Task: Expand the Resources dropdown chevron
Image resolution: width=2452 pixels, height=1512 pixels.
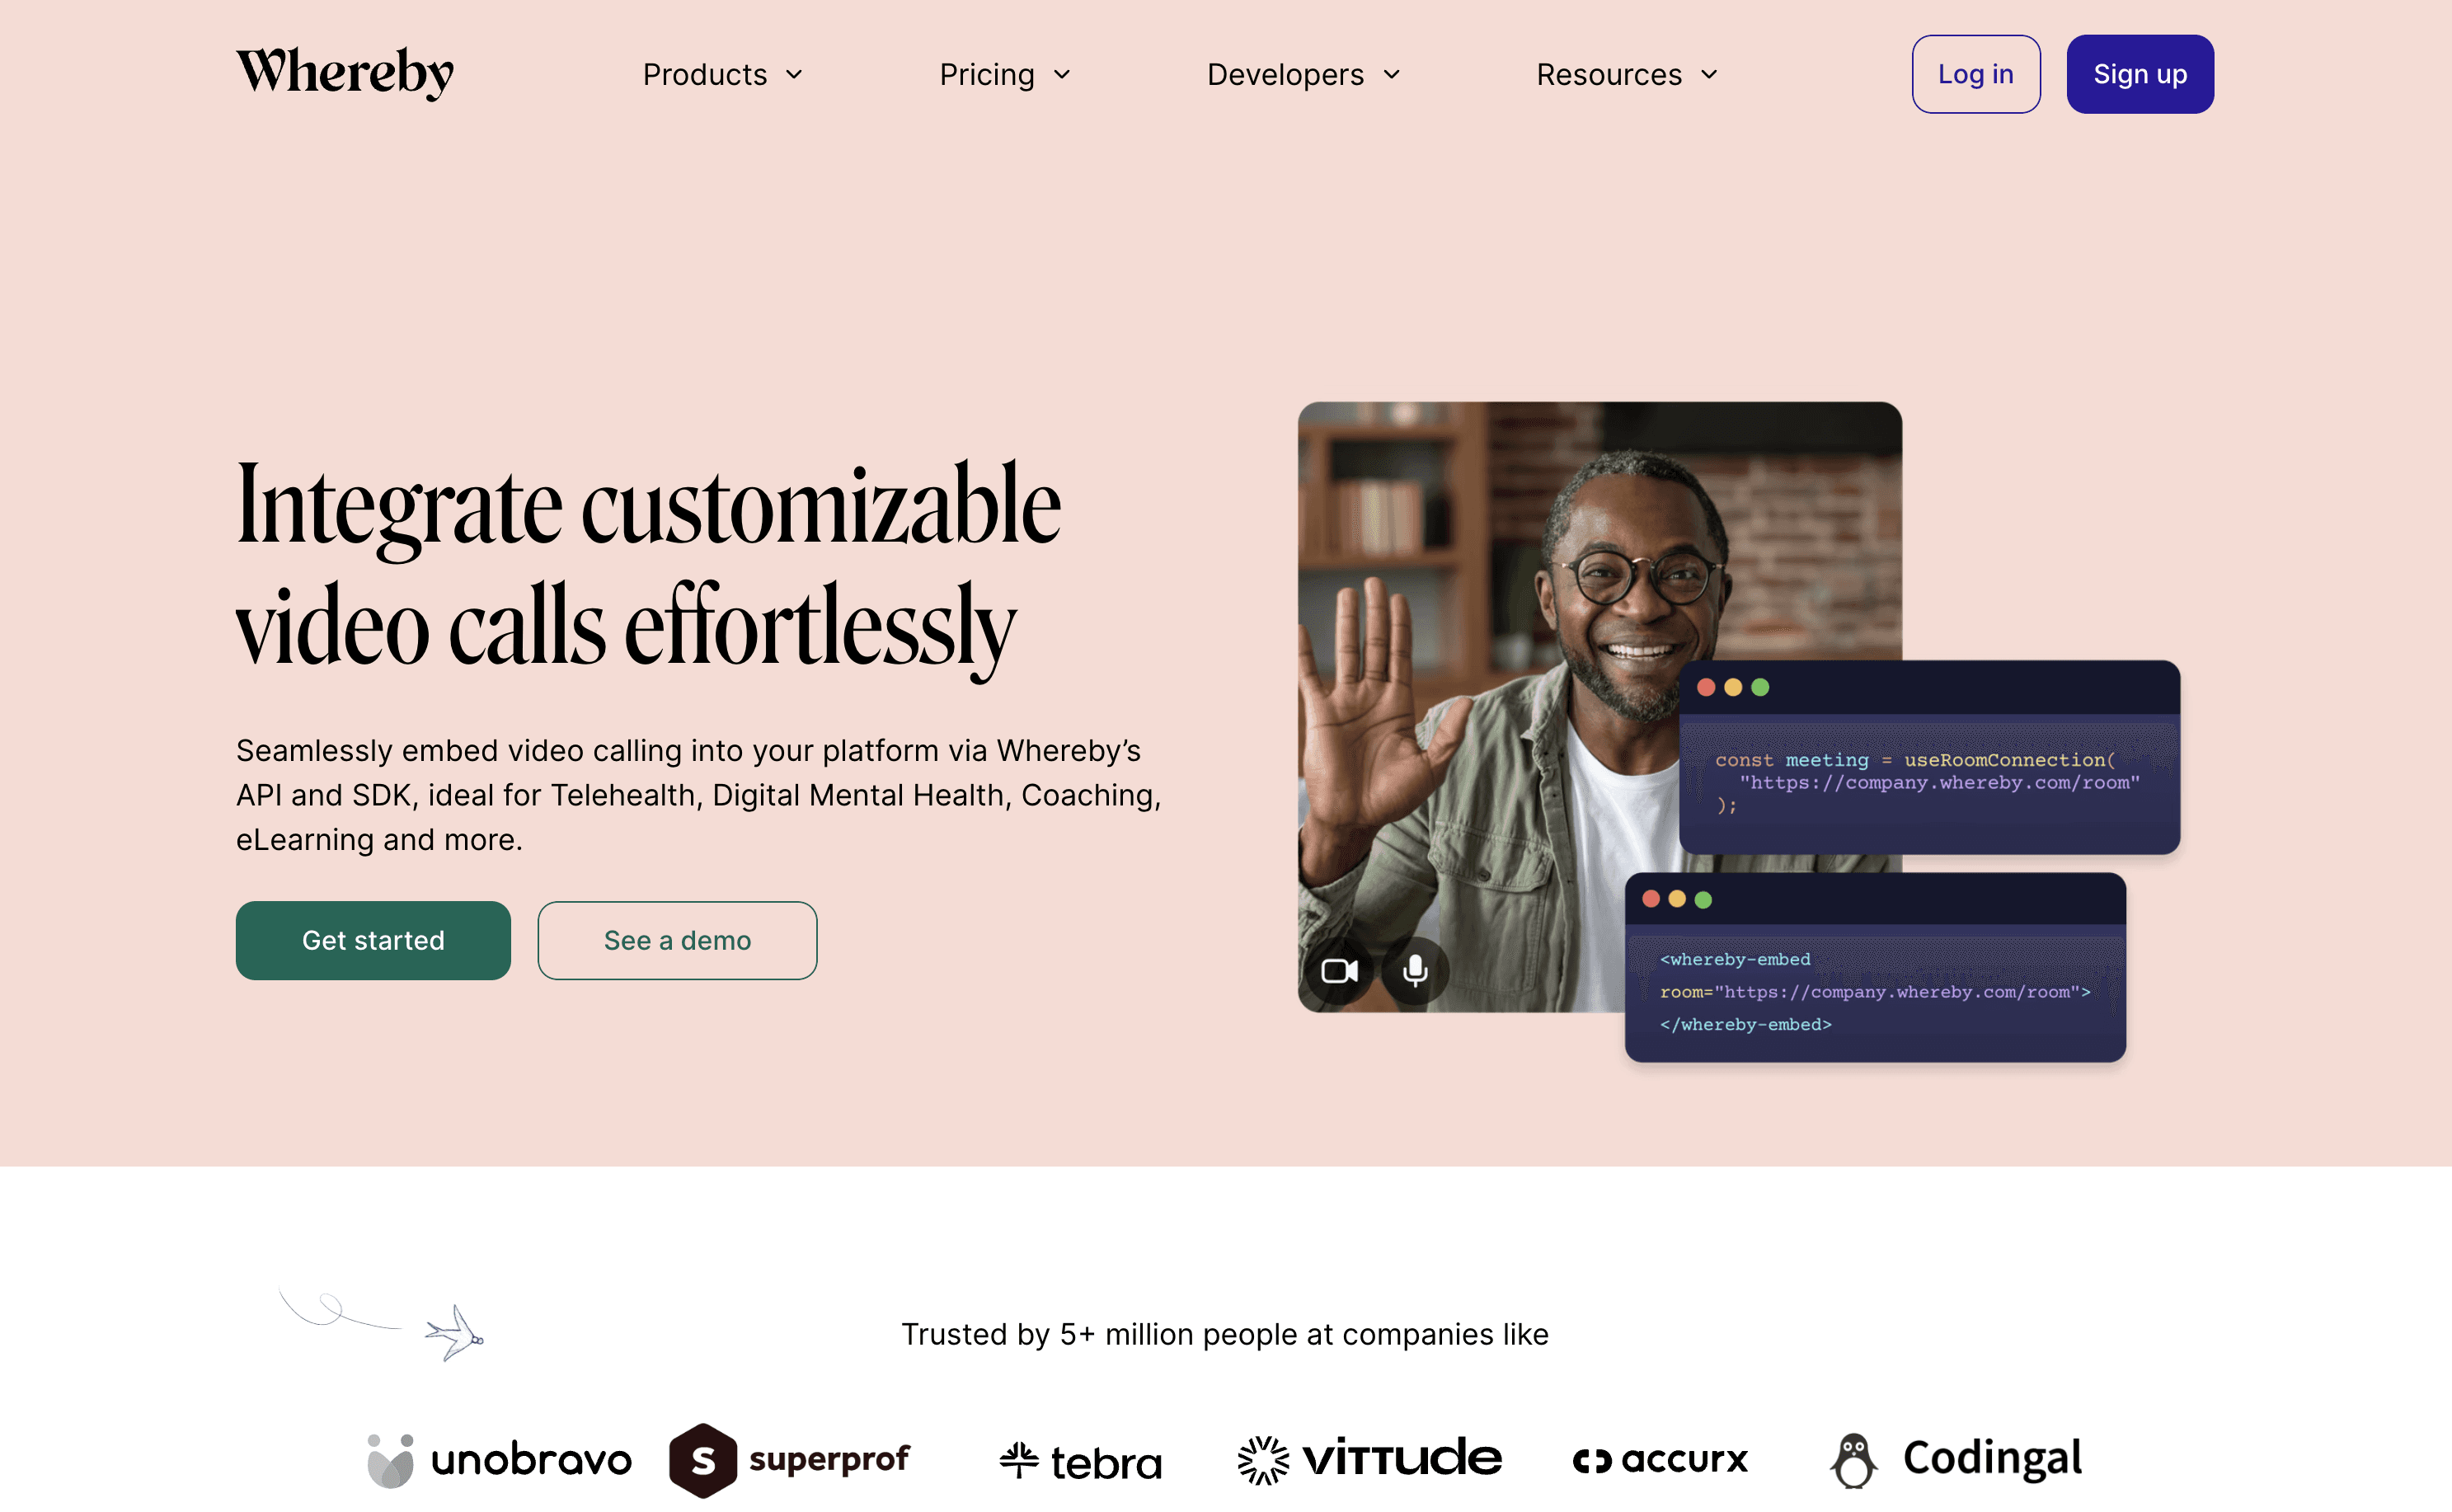Action: [x=1709, y=75]
